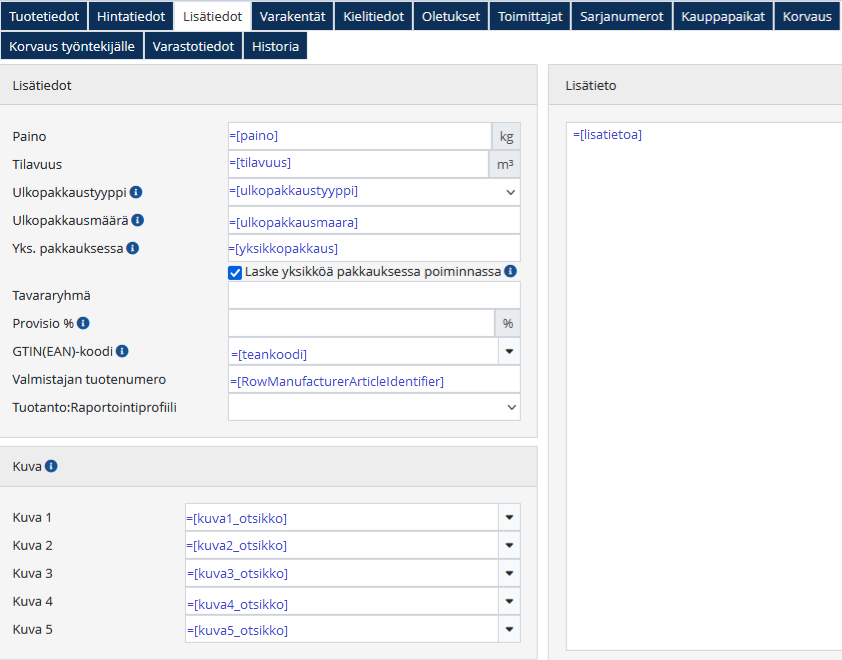Open GTIN(EAN)-koodi dropdown arrow
The width and height of the screenshot is (842, 660).
coord(509,352)
